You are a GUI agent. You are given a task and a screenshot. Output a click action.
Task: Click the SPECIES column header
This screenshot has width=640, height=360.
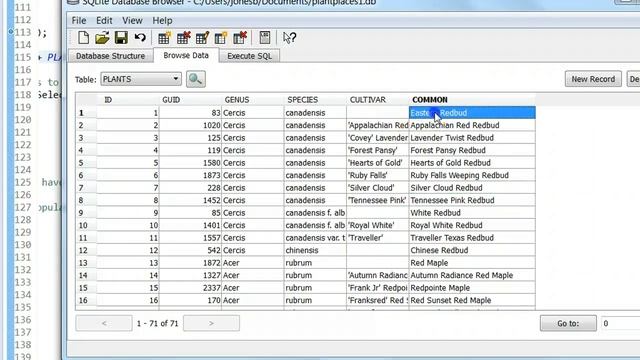coord(315,100)
